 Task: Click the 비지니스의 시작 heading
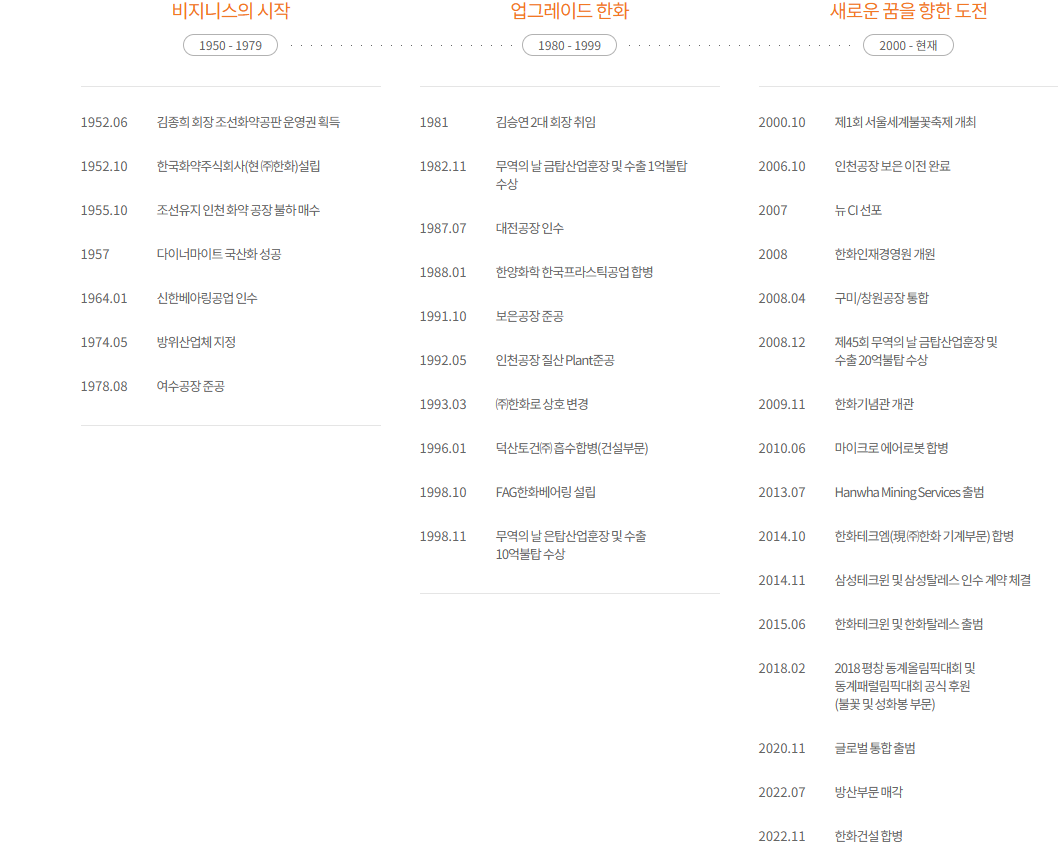tap(231, 11)
